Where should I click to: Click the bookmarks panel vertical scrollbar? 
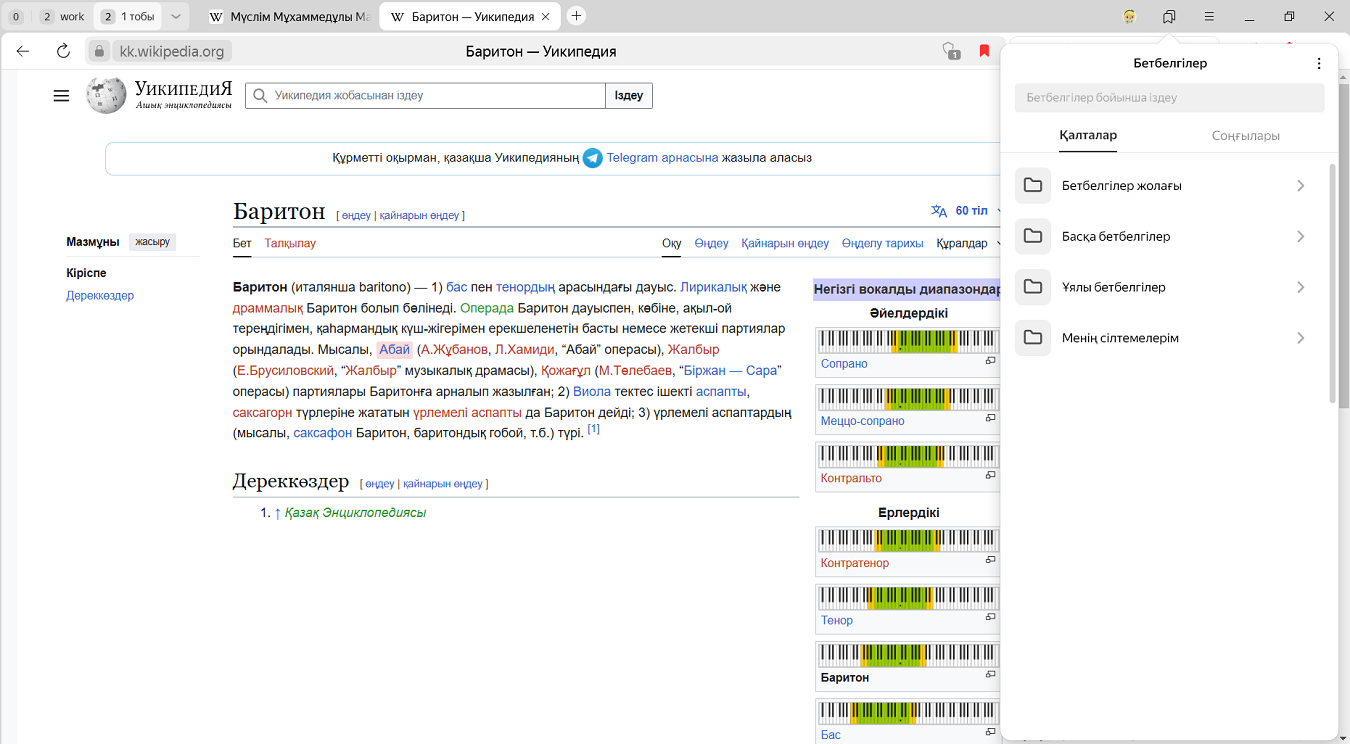coord(1332,285)
